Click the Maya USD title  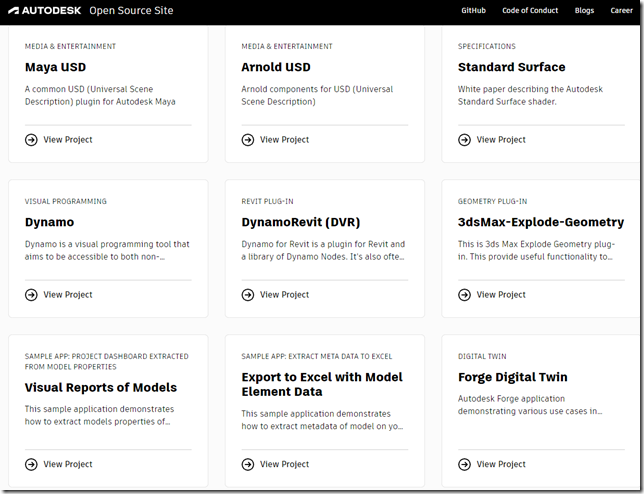(55, 67)
